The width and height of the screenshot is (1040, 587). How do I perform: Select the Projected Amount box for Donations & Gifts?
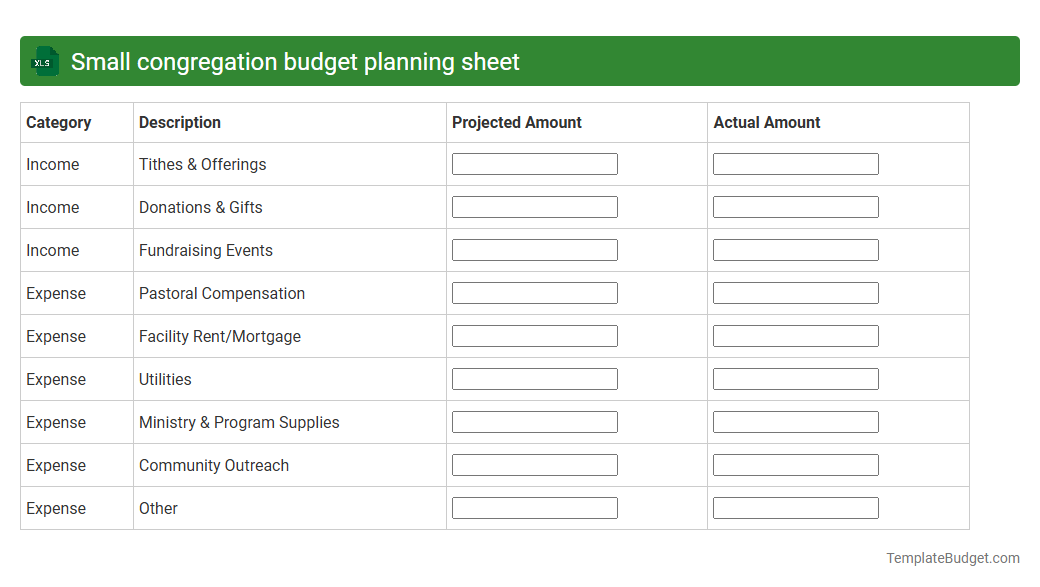[534, 206]
